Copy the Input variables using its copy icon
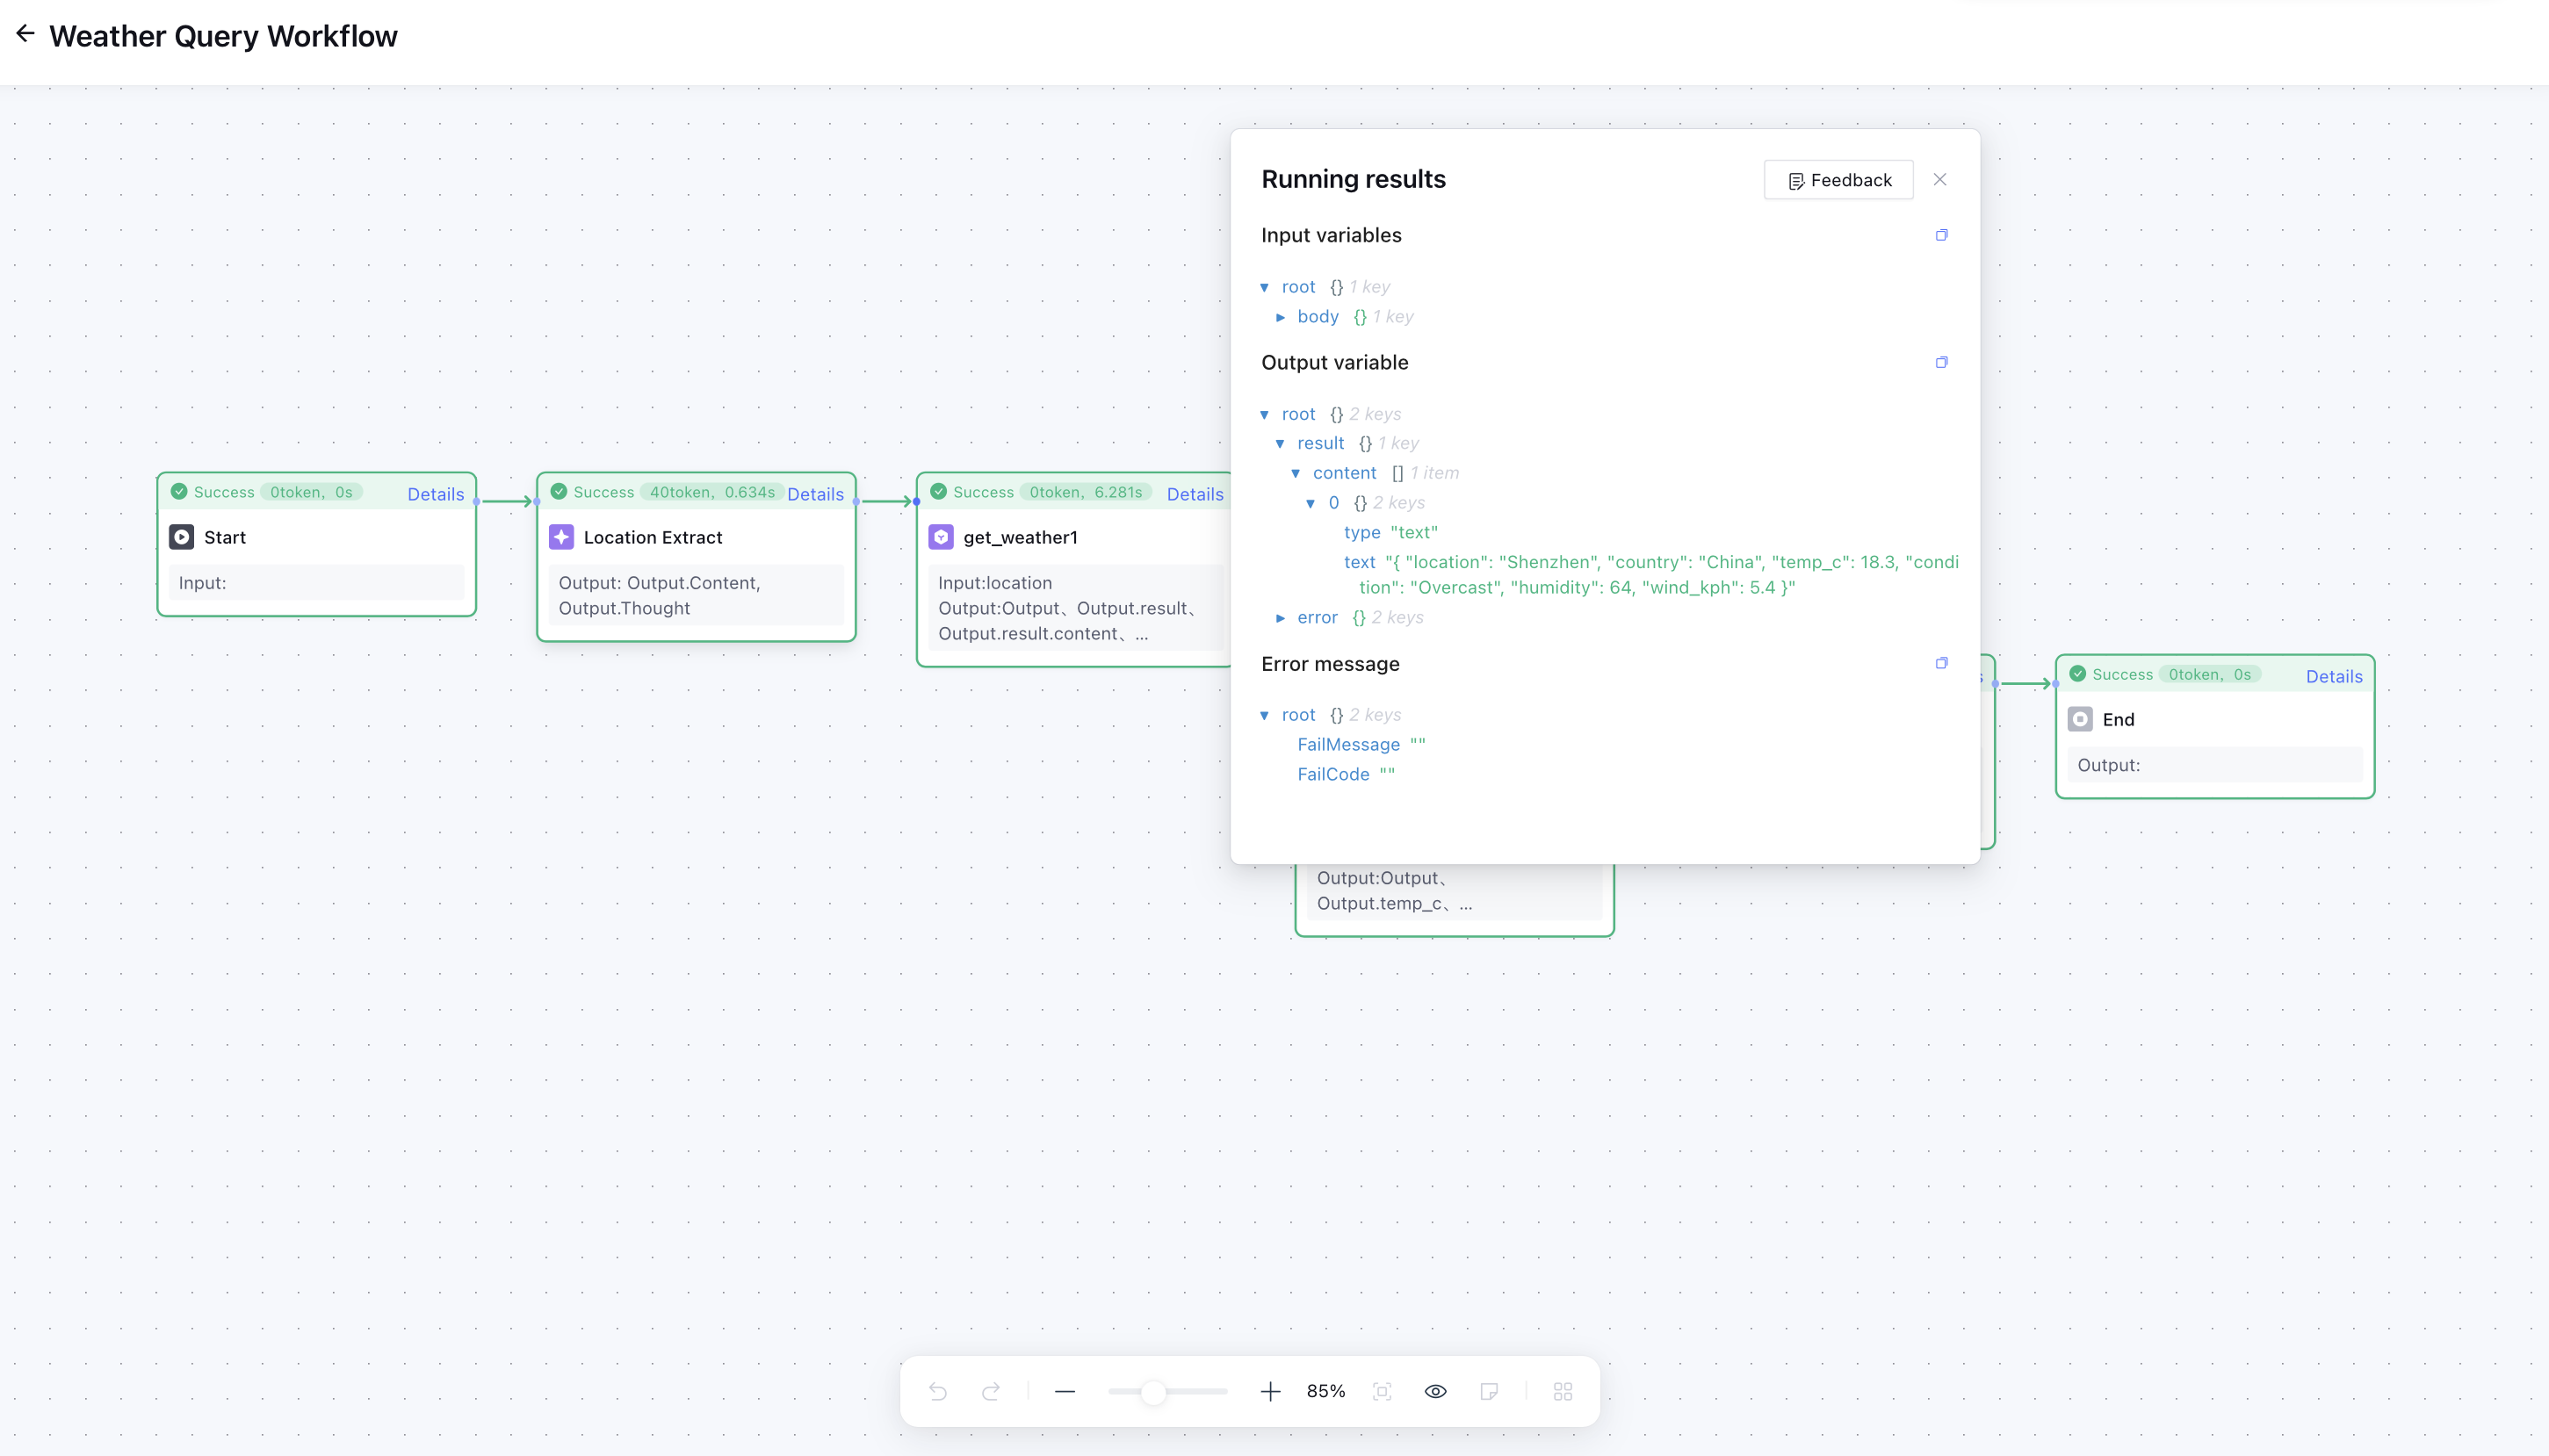 click(x=1940, y=234)
